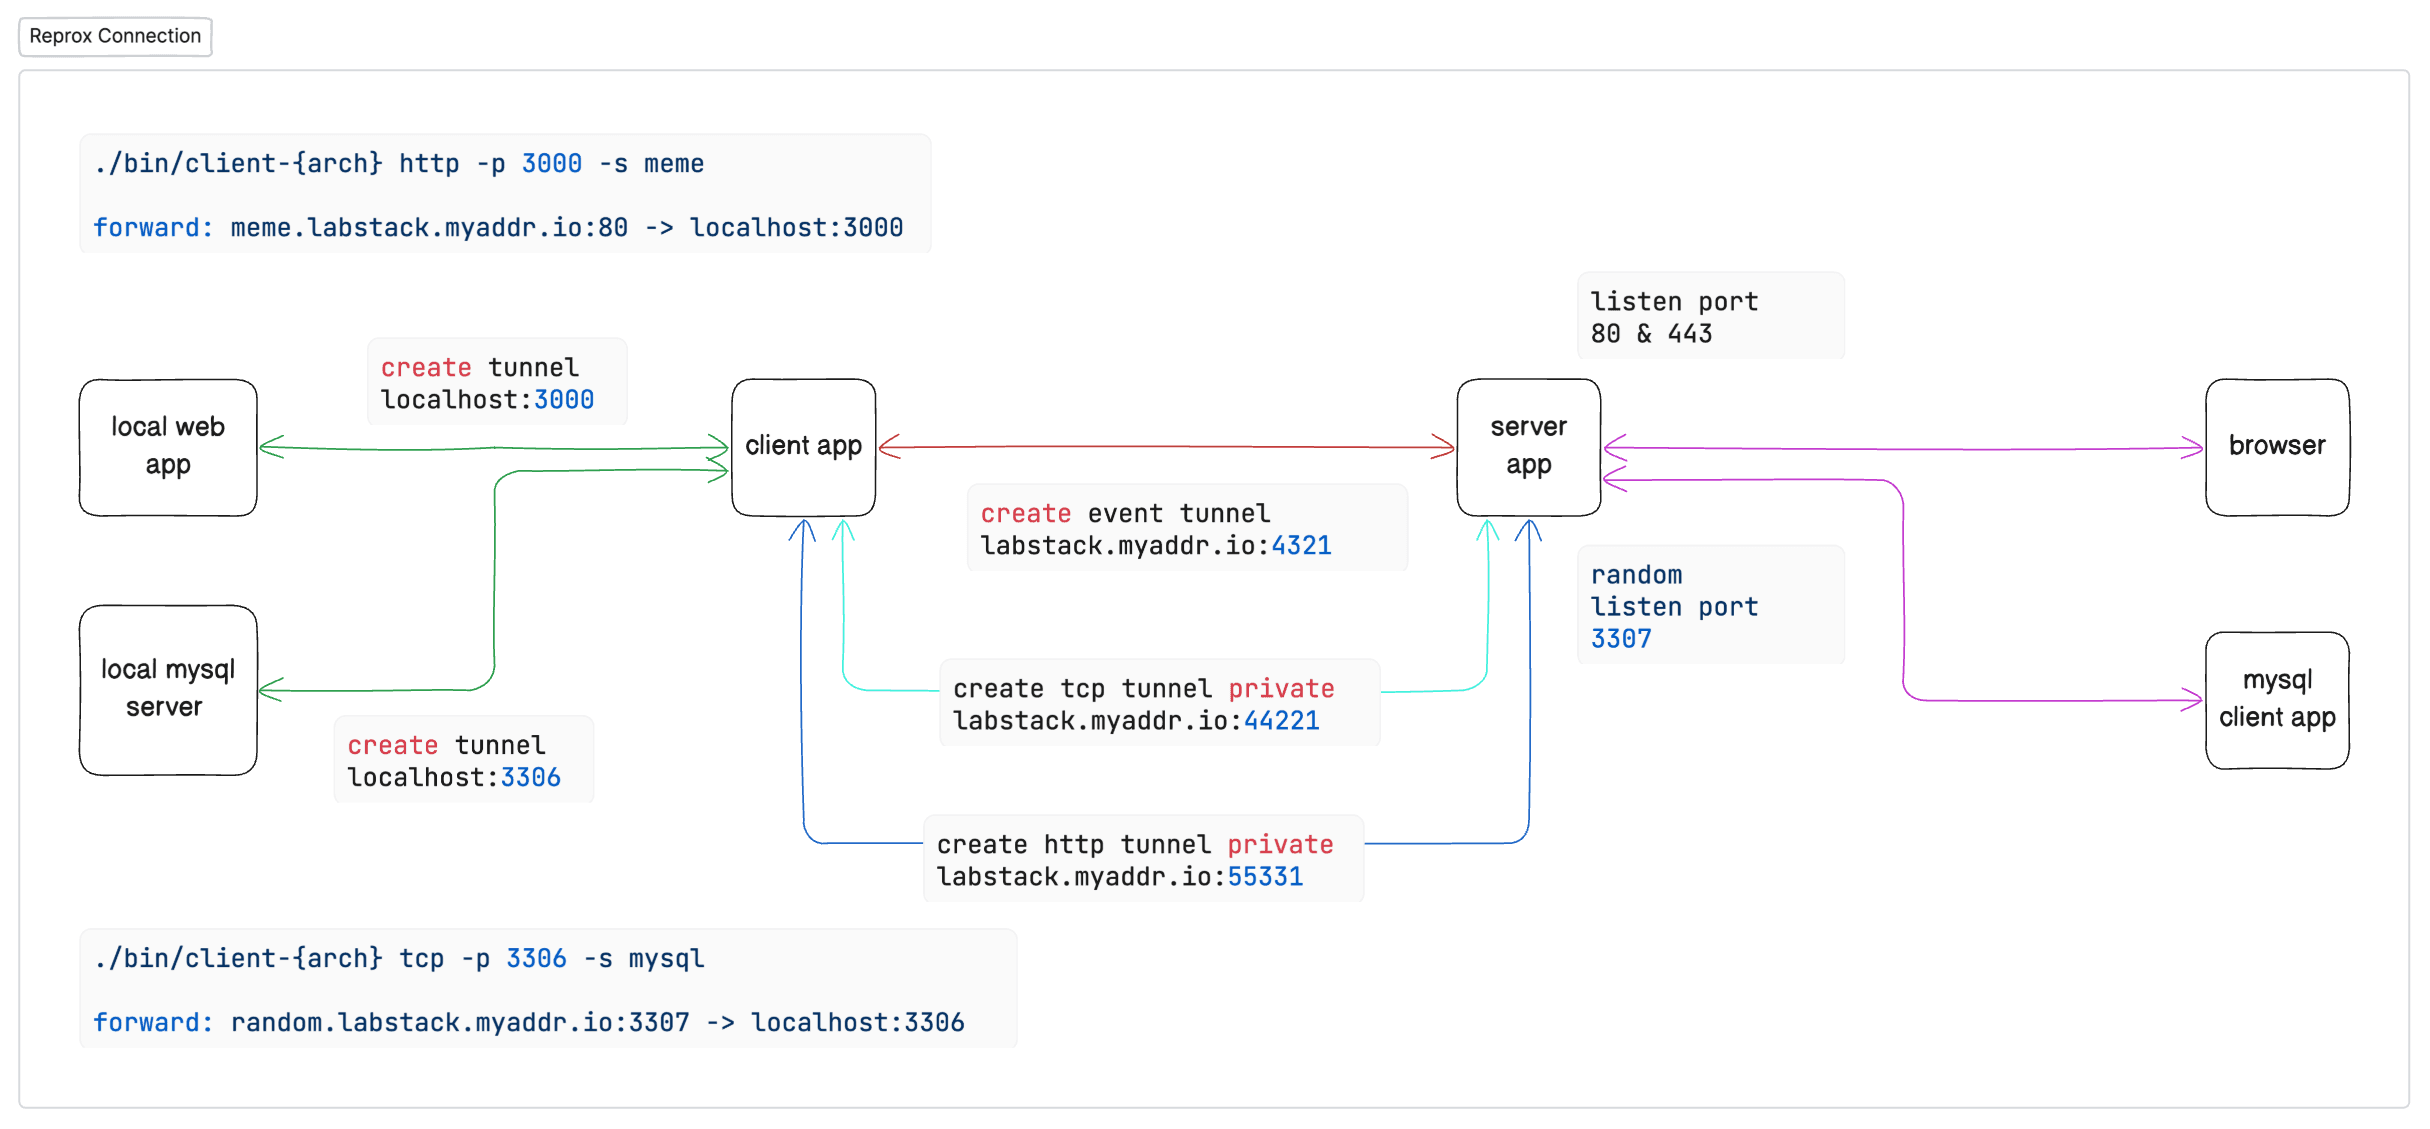
Task: Select the create event tunnel label
Action: point(1187,528)
